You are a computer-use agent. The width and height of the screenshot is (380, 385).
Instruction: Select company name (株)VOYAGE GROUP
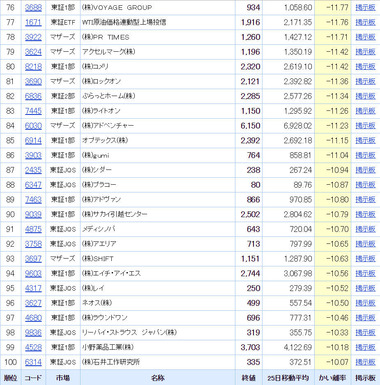click(117, 7)
